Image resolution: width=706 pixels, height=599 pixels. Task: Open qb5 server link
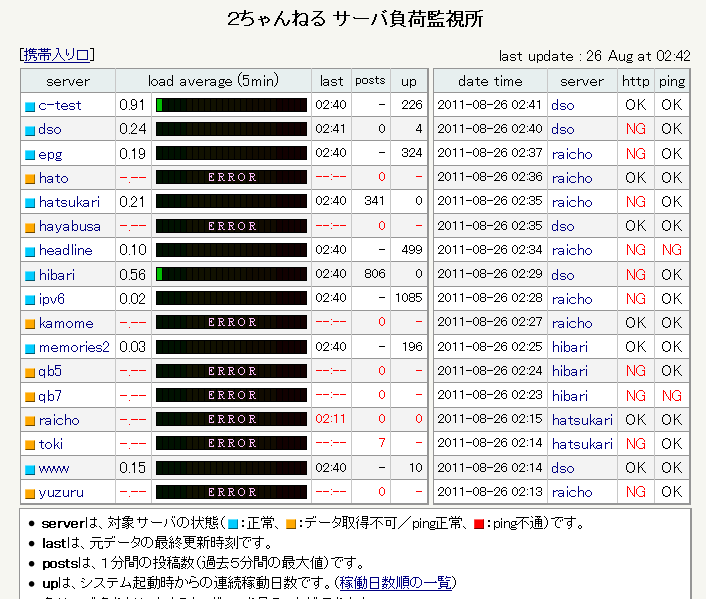point(50,372)
